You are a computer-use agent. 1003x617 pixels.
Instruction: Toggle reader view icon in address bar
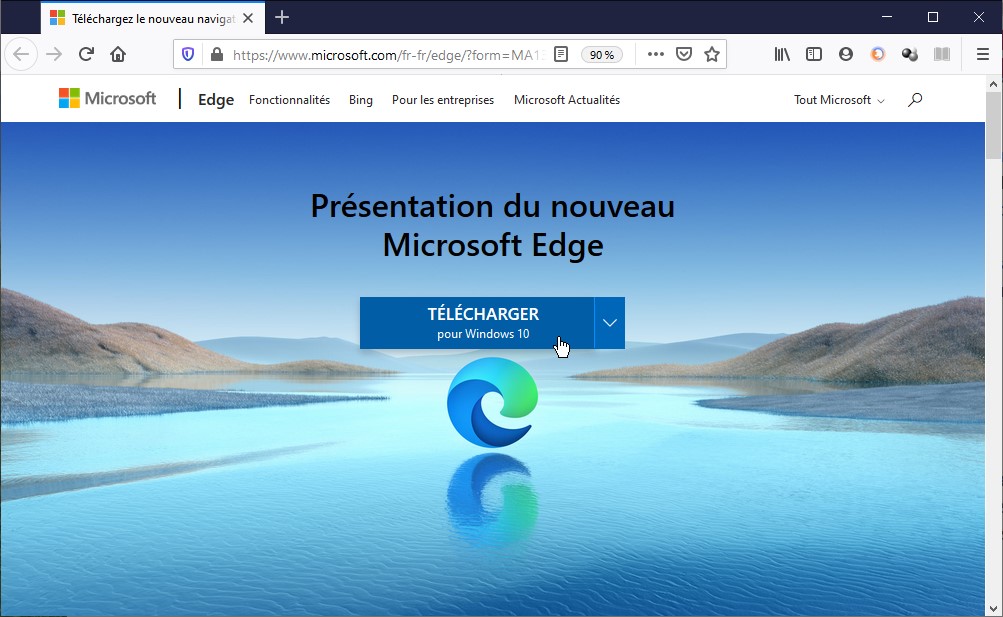(561, 54)
